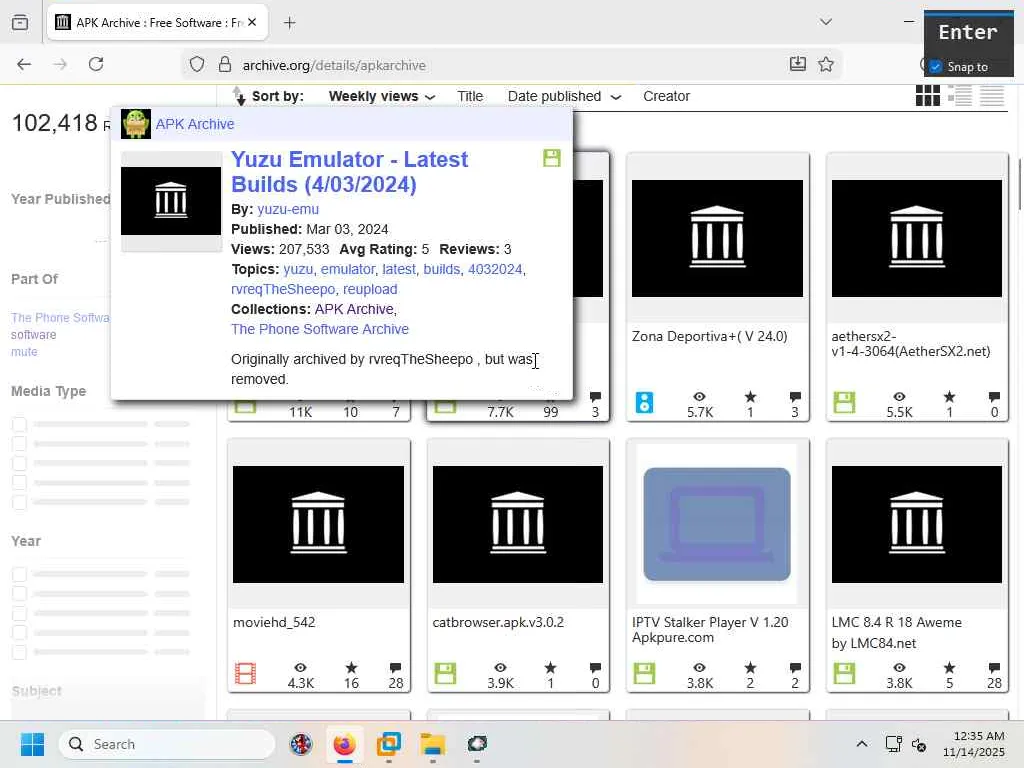Click software icon on LMC 8.4 card

point(844,673)
